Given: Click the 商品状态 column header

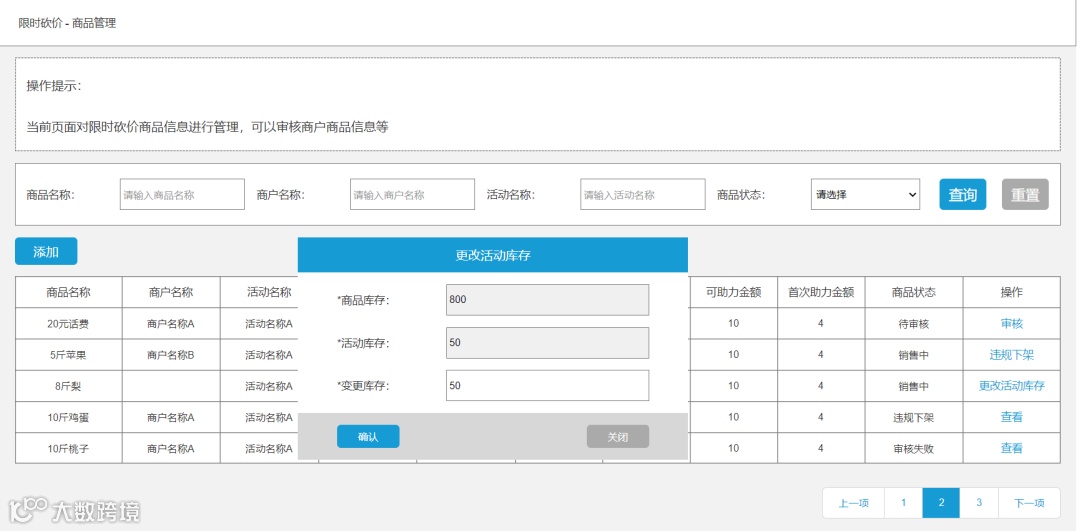Looking at the screenshot, I should 914,292.
